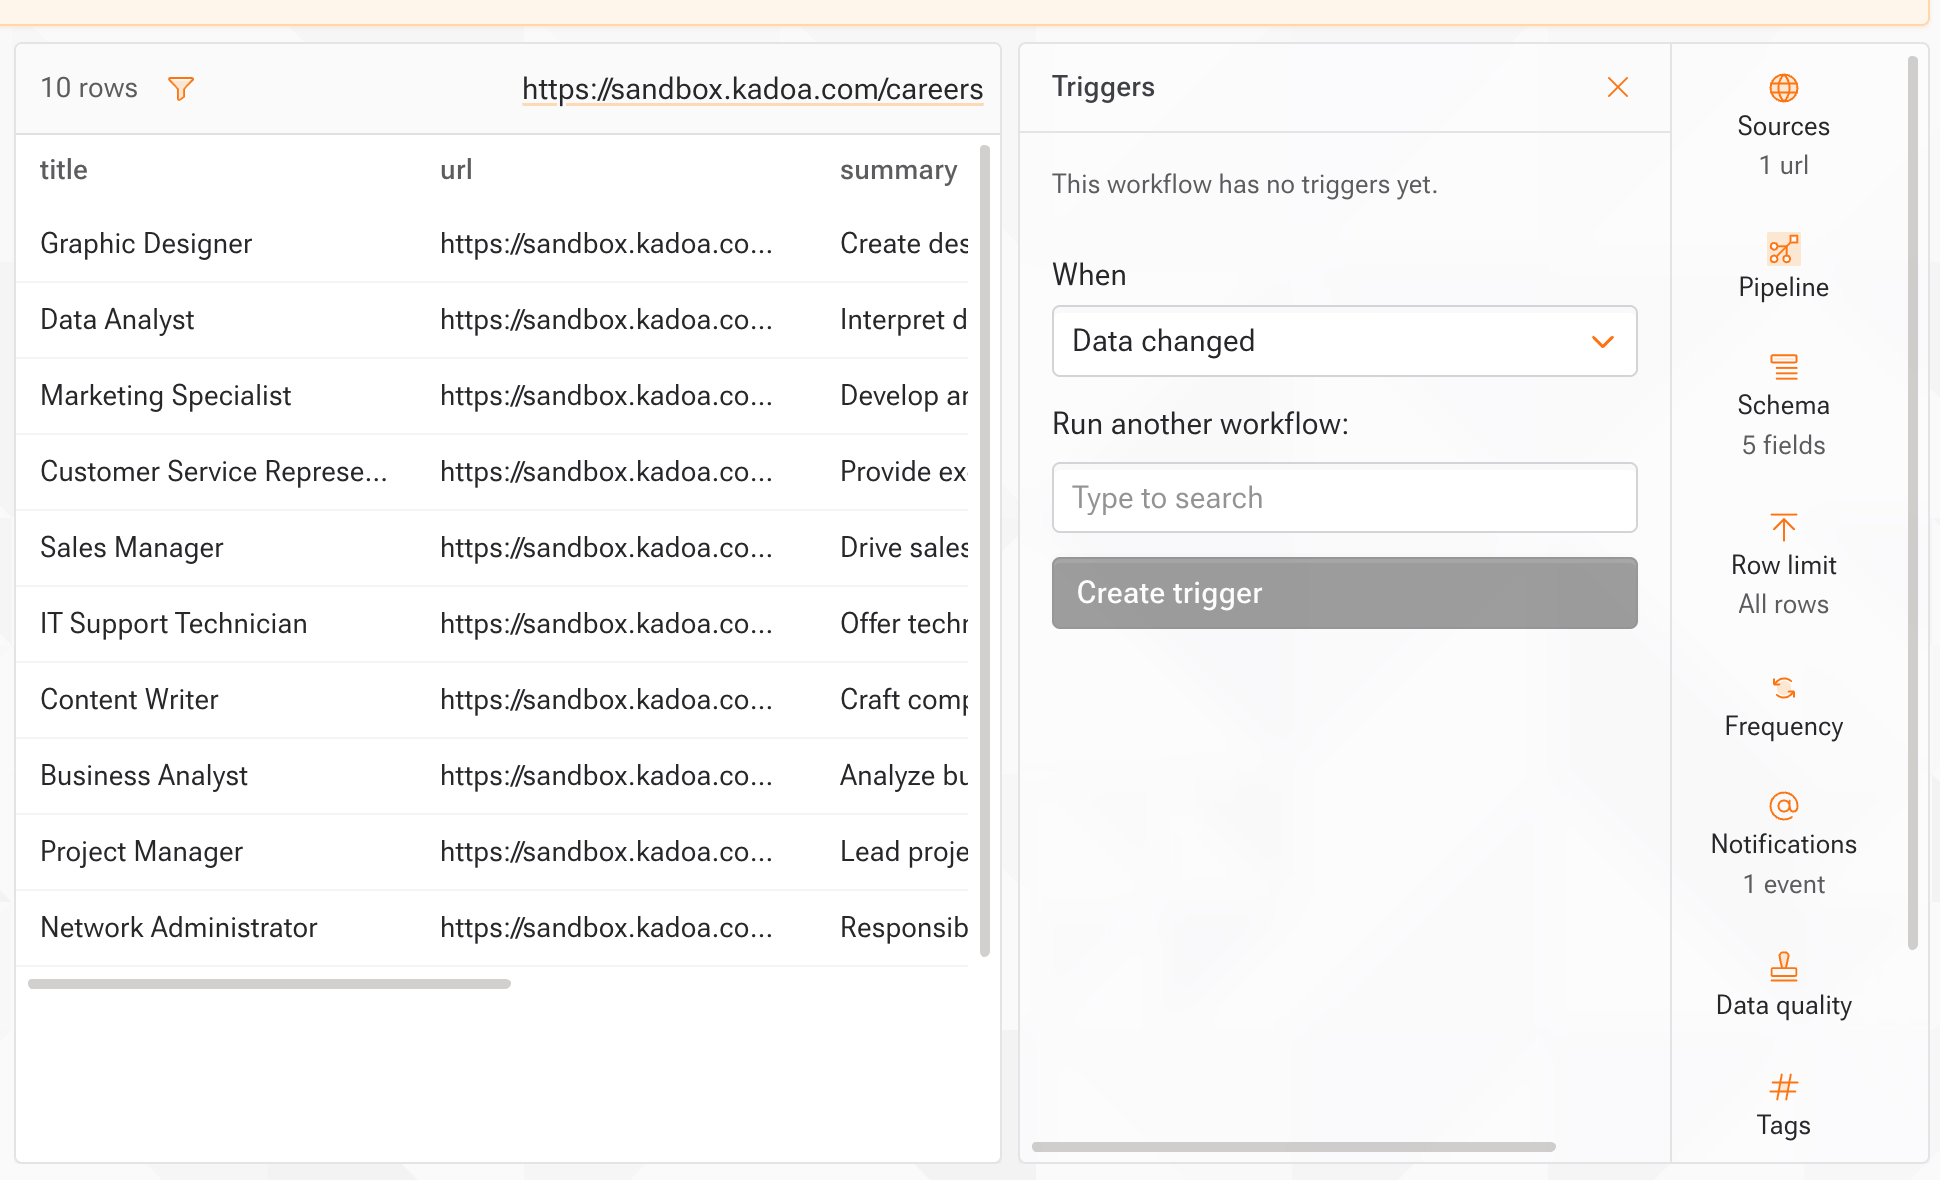Click the Create trigger button
Image resolution: width=1940 pixels, height=1180 pixels.
(x=1344, y=593)
